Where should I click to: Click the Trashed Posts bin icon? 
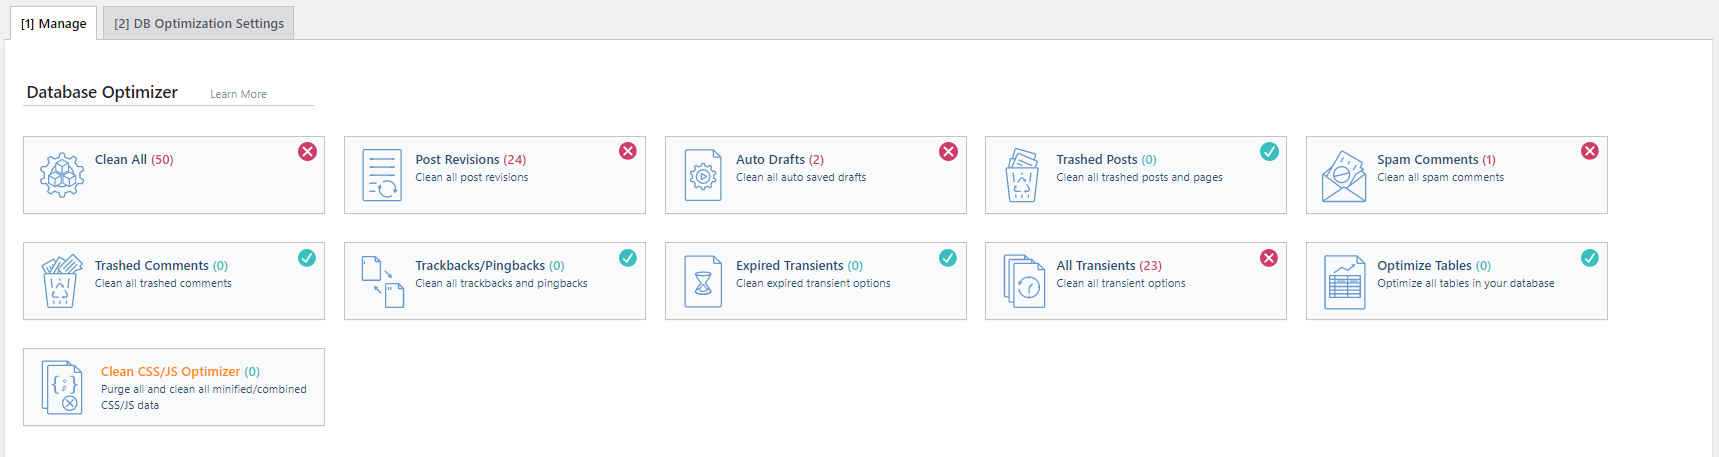pyautogui.click(x=1022, y=175)
